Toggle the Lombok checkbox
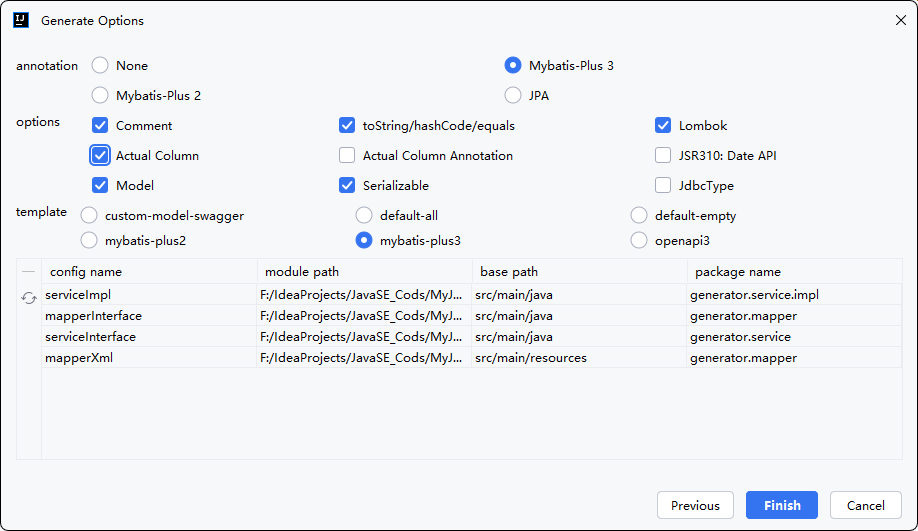 tap(663, 126)
